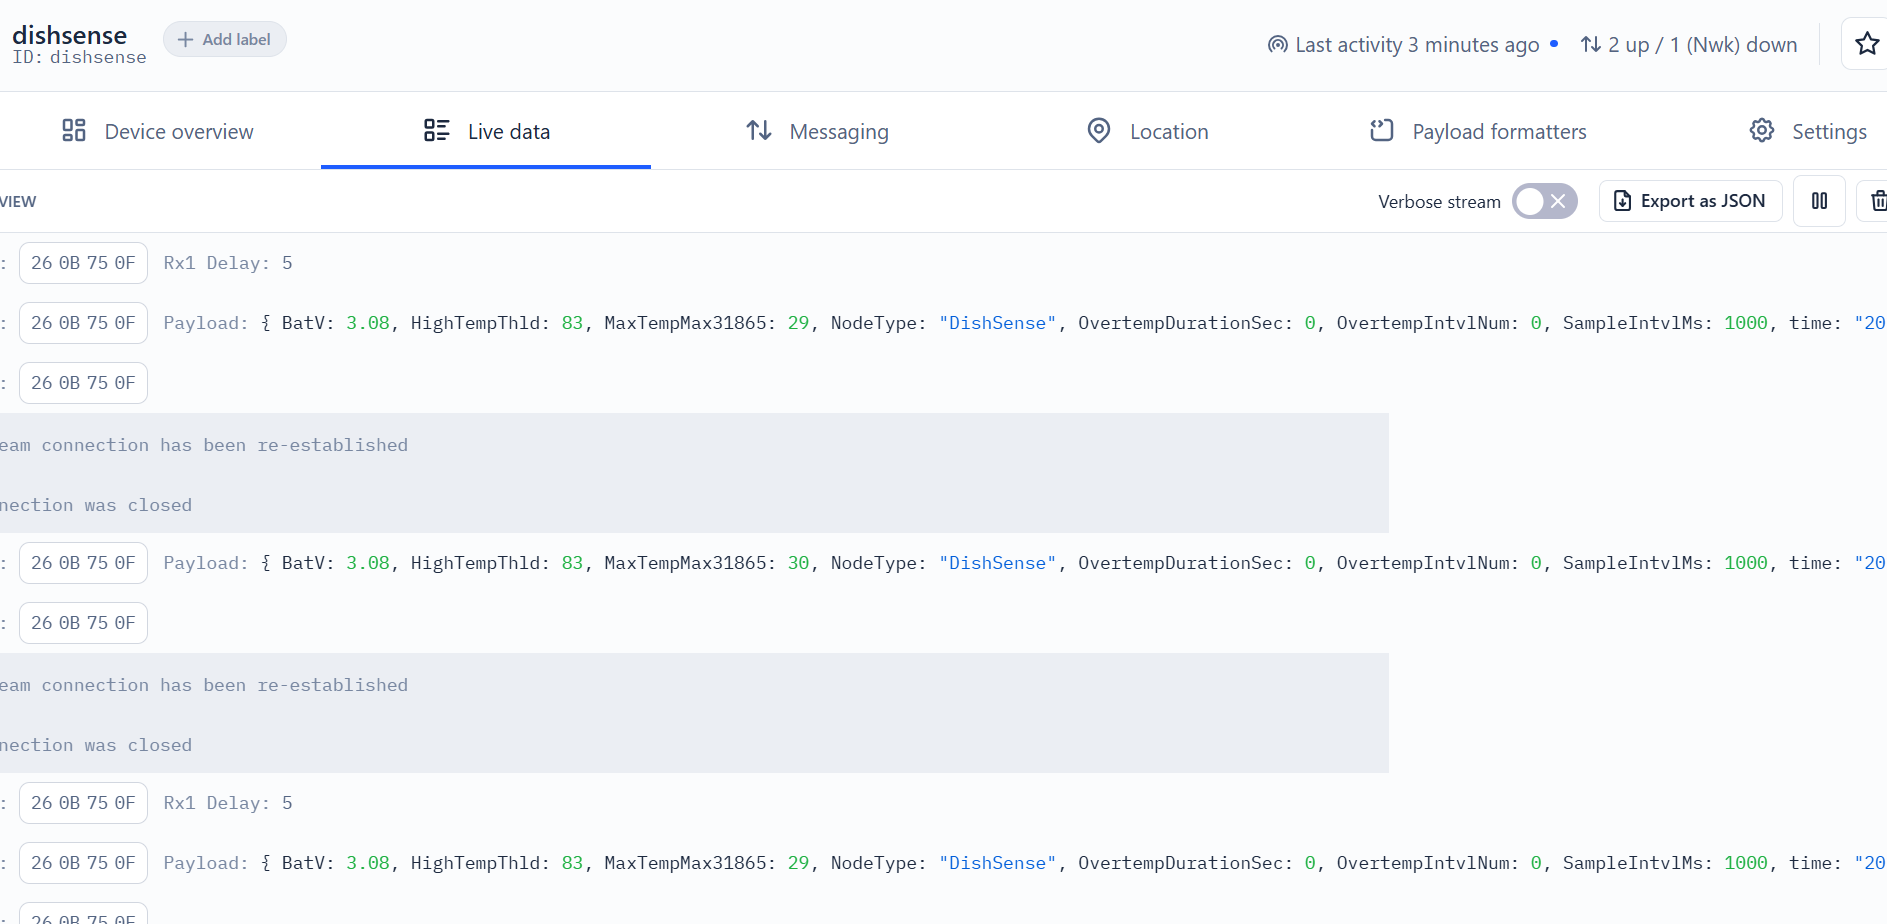This screenshot has height=924, width=1887.
Task: Go to the Location tab
Action: point(1147,131)
